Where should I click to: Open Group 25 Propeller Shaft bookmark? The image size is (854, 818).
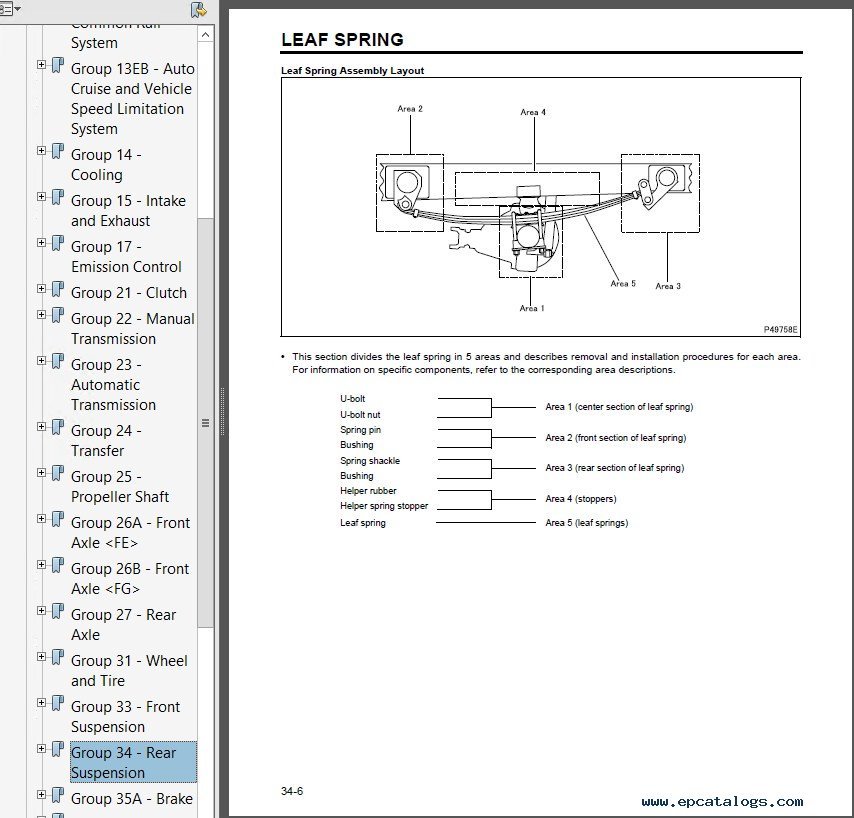[120, 486]
